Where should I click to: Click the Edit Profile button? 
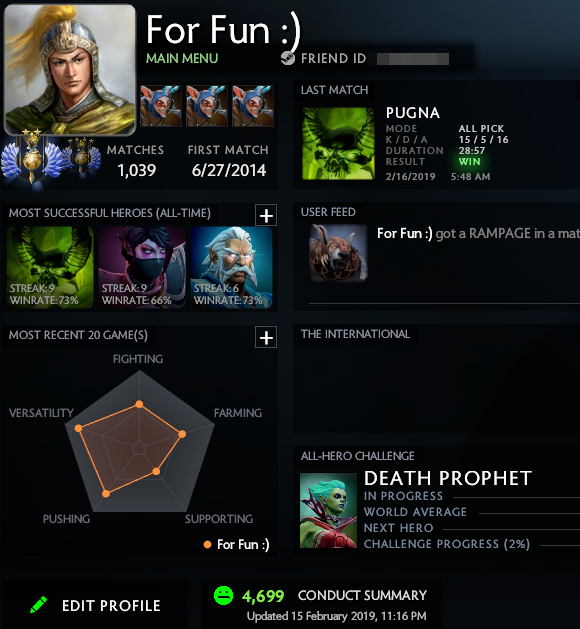point(95,605)
